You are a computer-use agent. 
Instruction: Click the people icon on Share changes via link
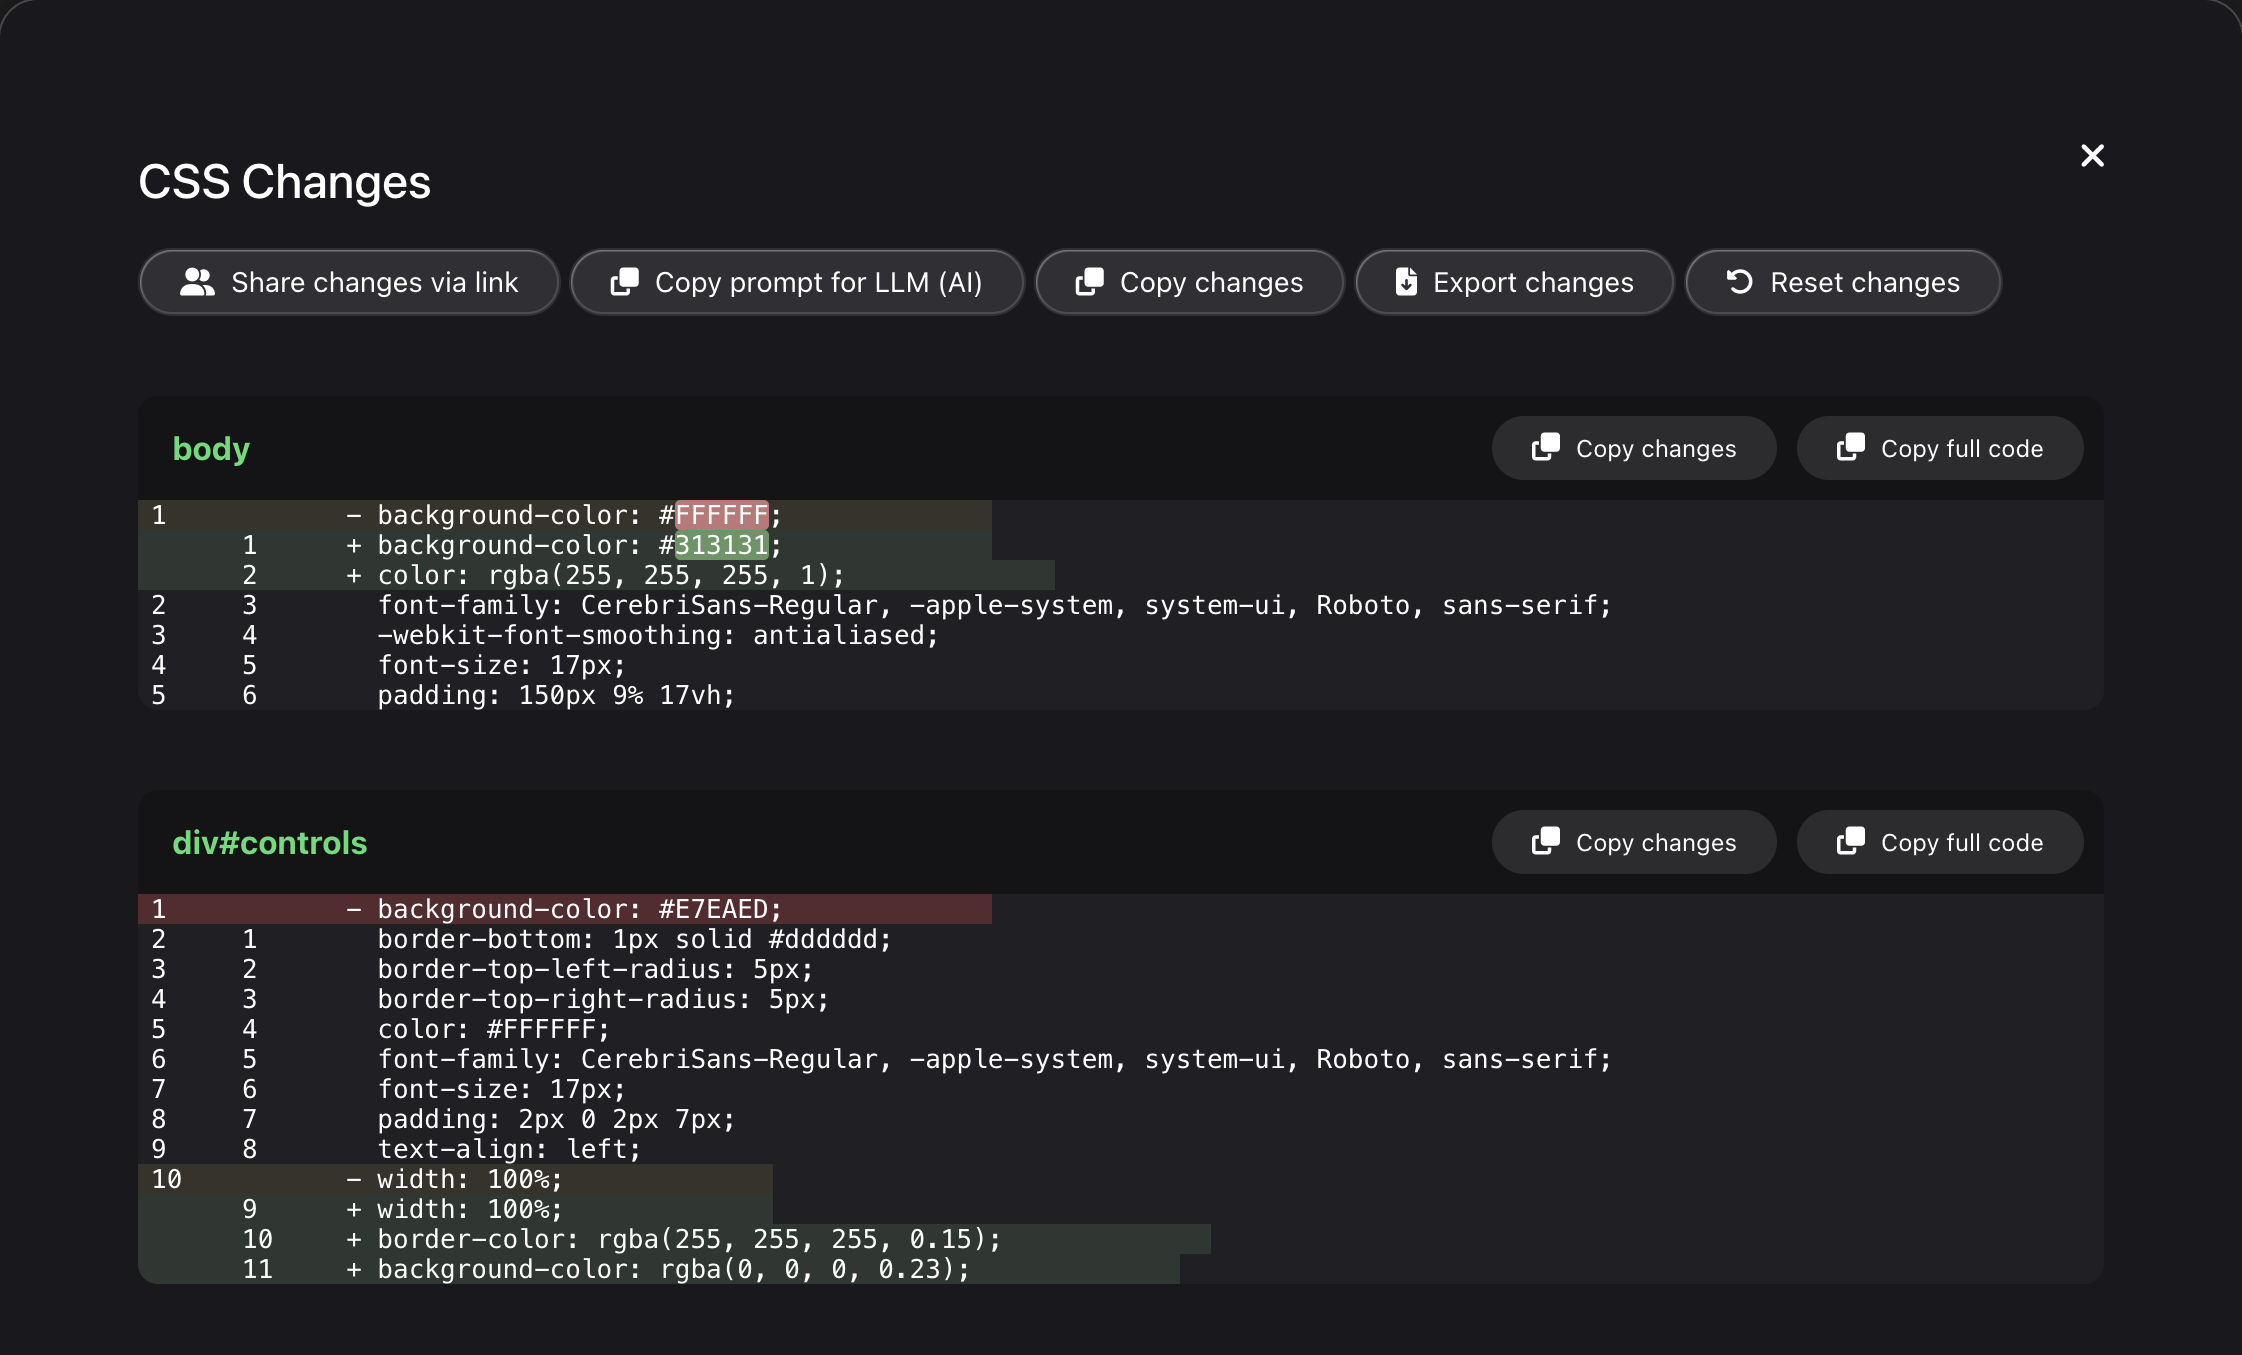(x=197, y=283)
